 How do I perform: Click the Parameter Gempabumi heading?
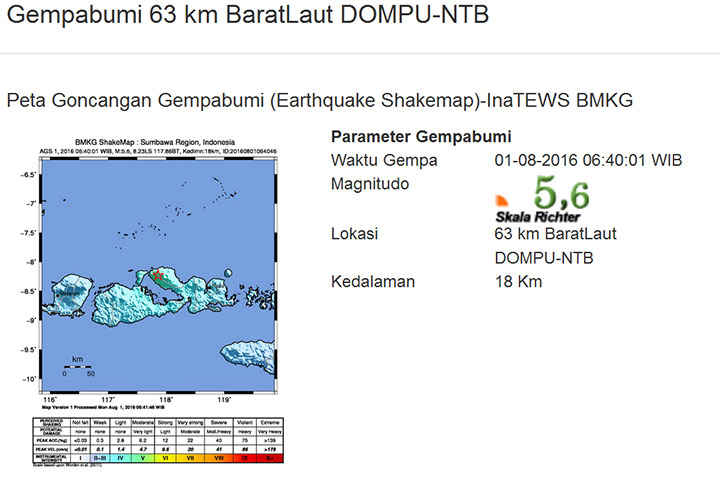[420, 137]
